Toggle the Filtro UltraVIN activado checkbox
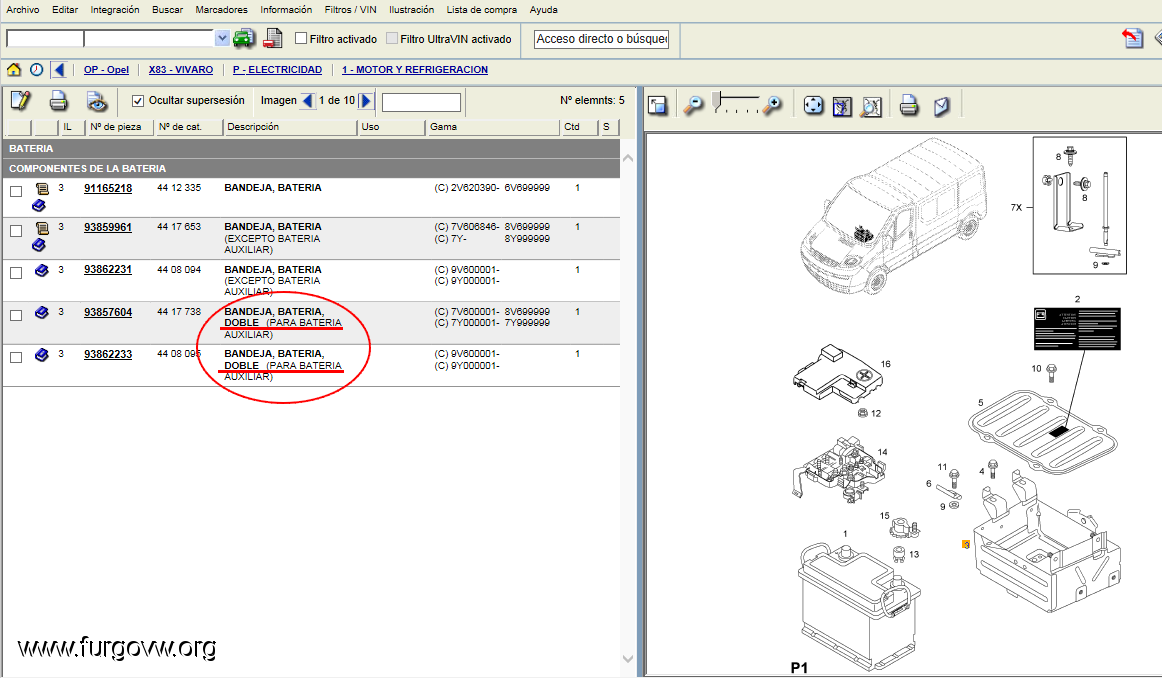The height and width of the screenshot is (678, 1162). [x=392, y=39]
